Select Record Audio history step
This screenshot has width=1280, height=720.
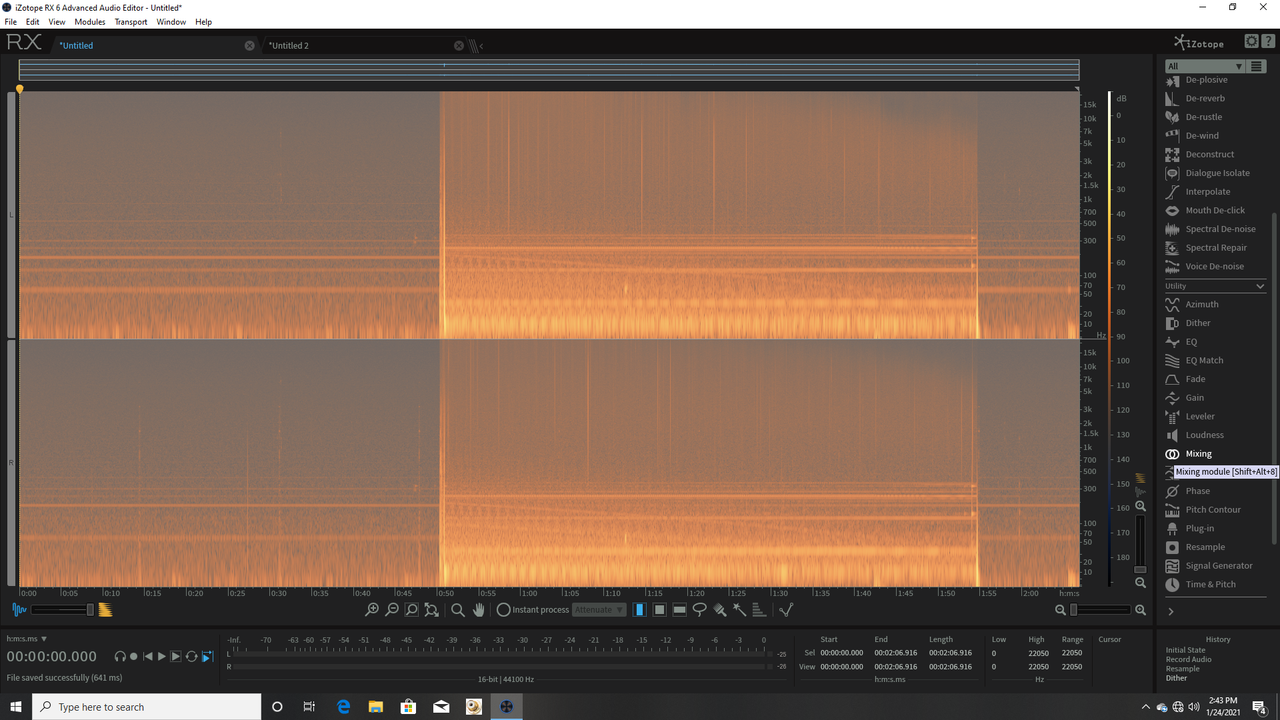tap(1188, 659)
